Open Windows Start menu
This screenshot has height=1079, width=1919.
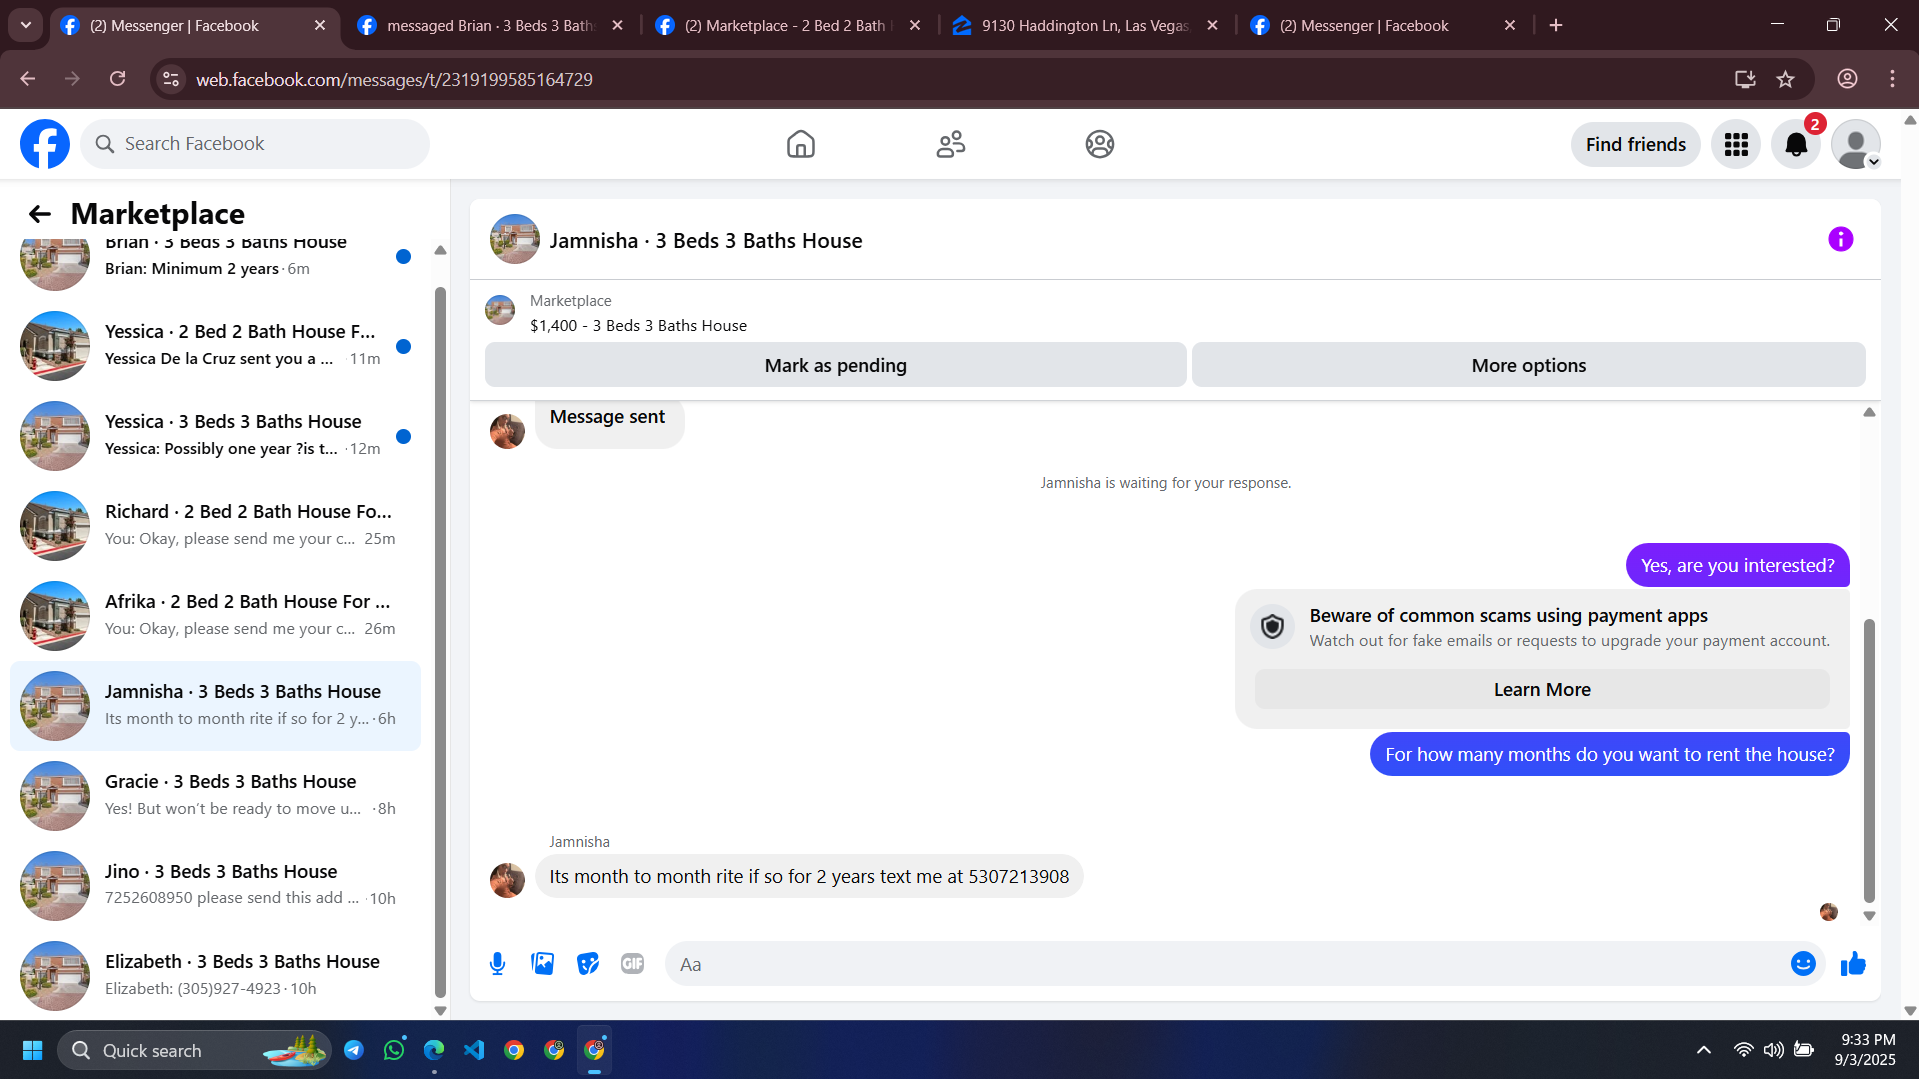point(32,1050)
